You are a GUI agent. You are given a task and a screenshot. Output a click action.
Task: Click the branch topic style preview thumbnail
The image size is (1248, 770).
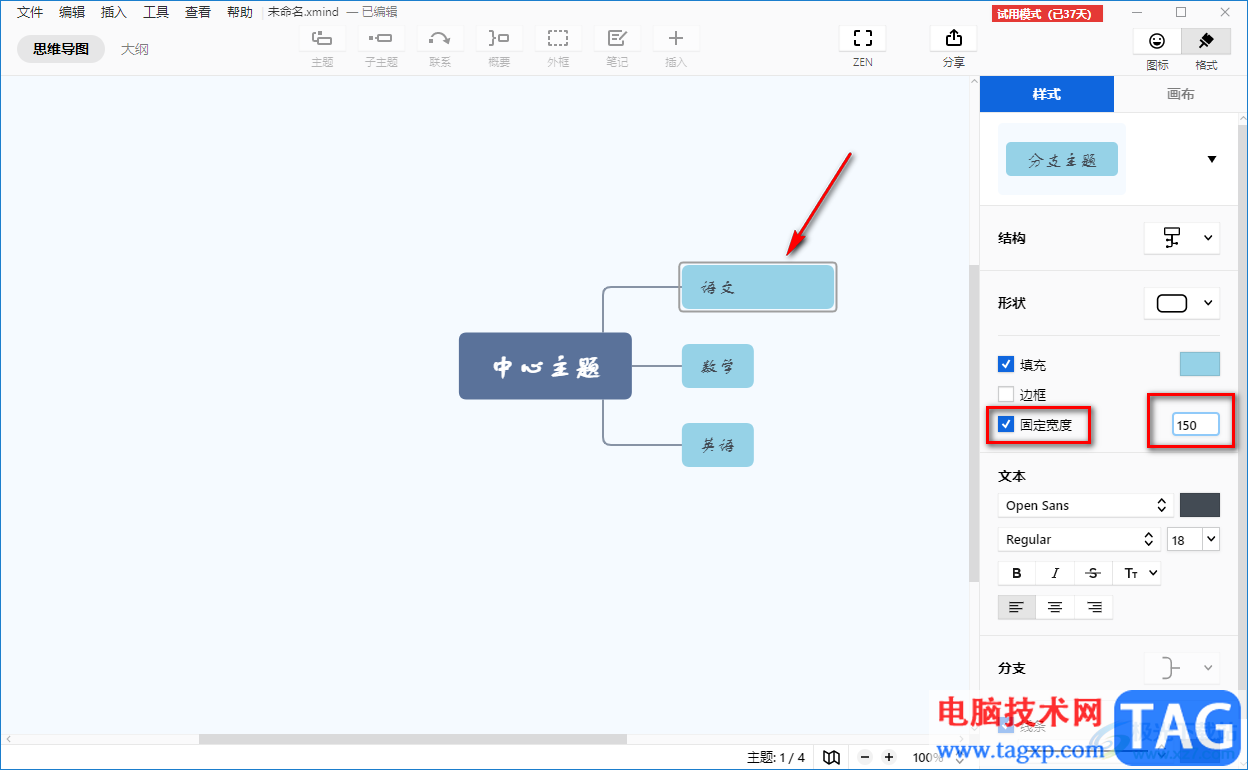tap(1061, 160)
